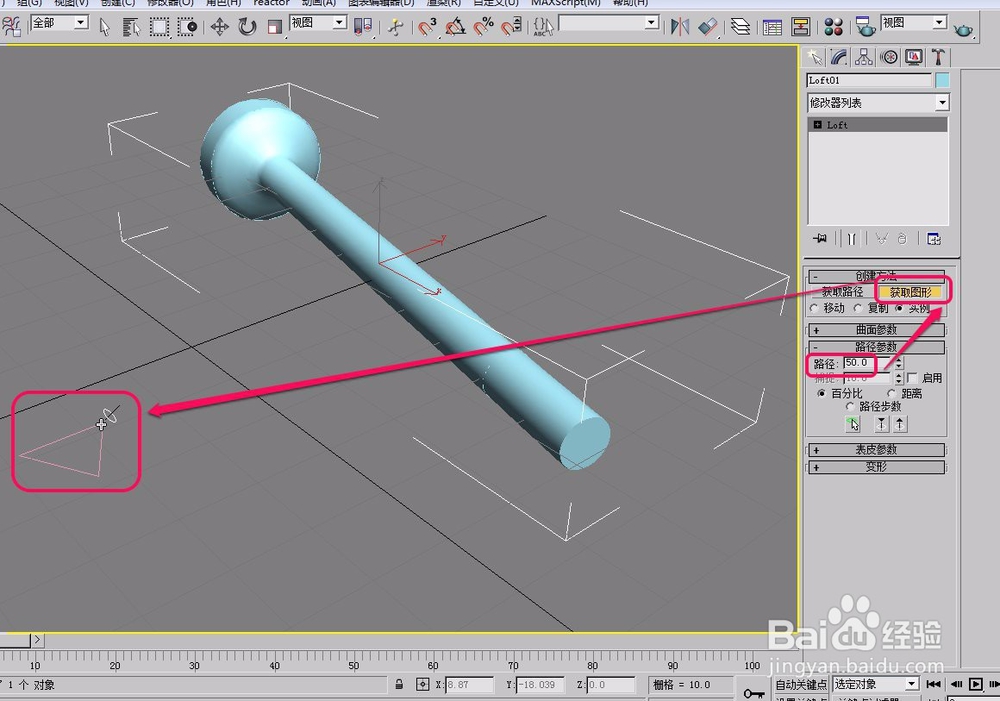
Task: Open the Material Editor spheres icon
Action: [x=833, y=27]
